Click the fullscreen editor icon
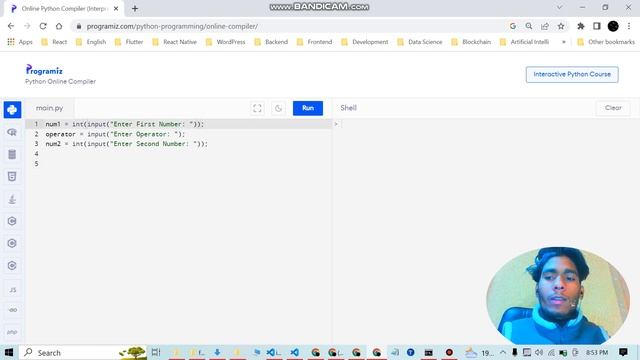The height and width of the screenshot is (360, 640). click(x=257, y=108)
